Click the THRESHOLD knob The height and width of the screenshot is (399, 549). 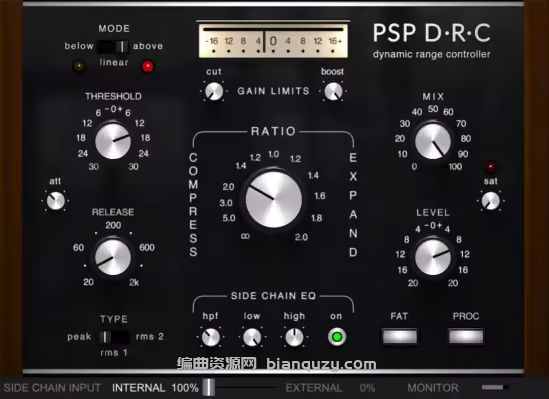(113, 141)
